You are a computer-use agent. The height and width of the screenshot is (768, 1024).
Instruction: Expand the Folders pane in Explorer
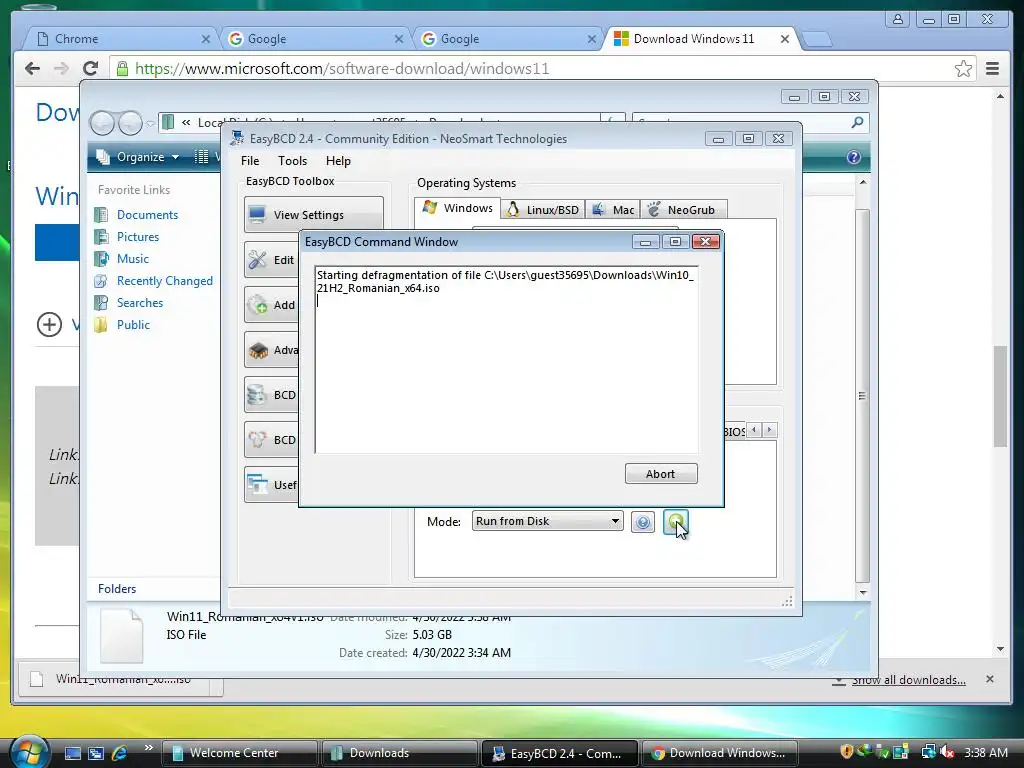point(117,588)
